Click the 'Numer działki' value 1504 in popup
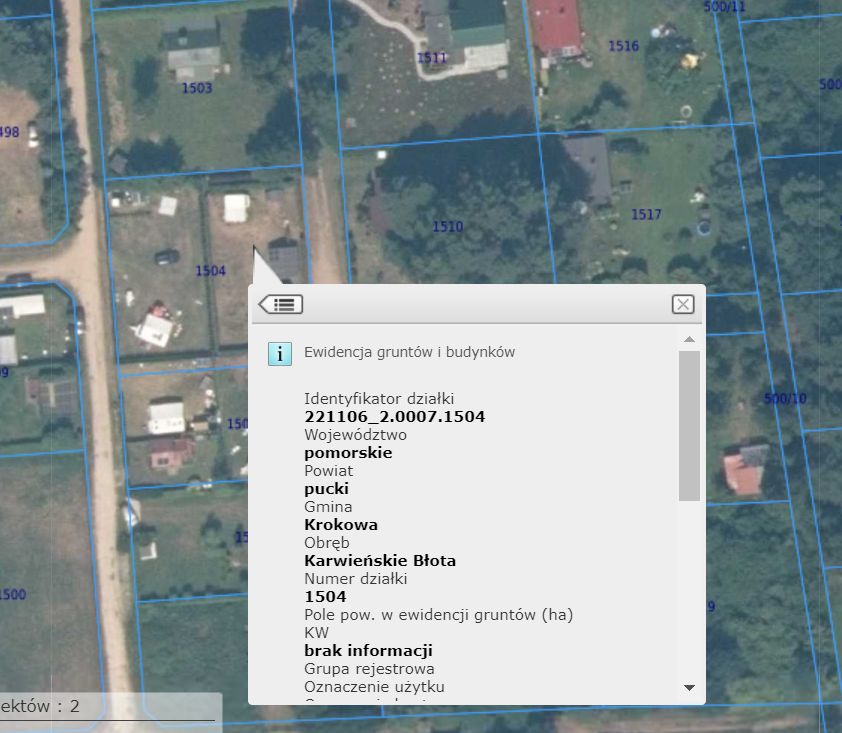 [x=325, y=597]
